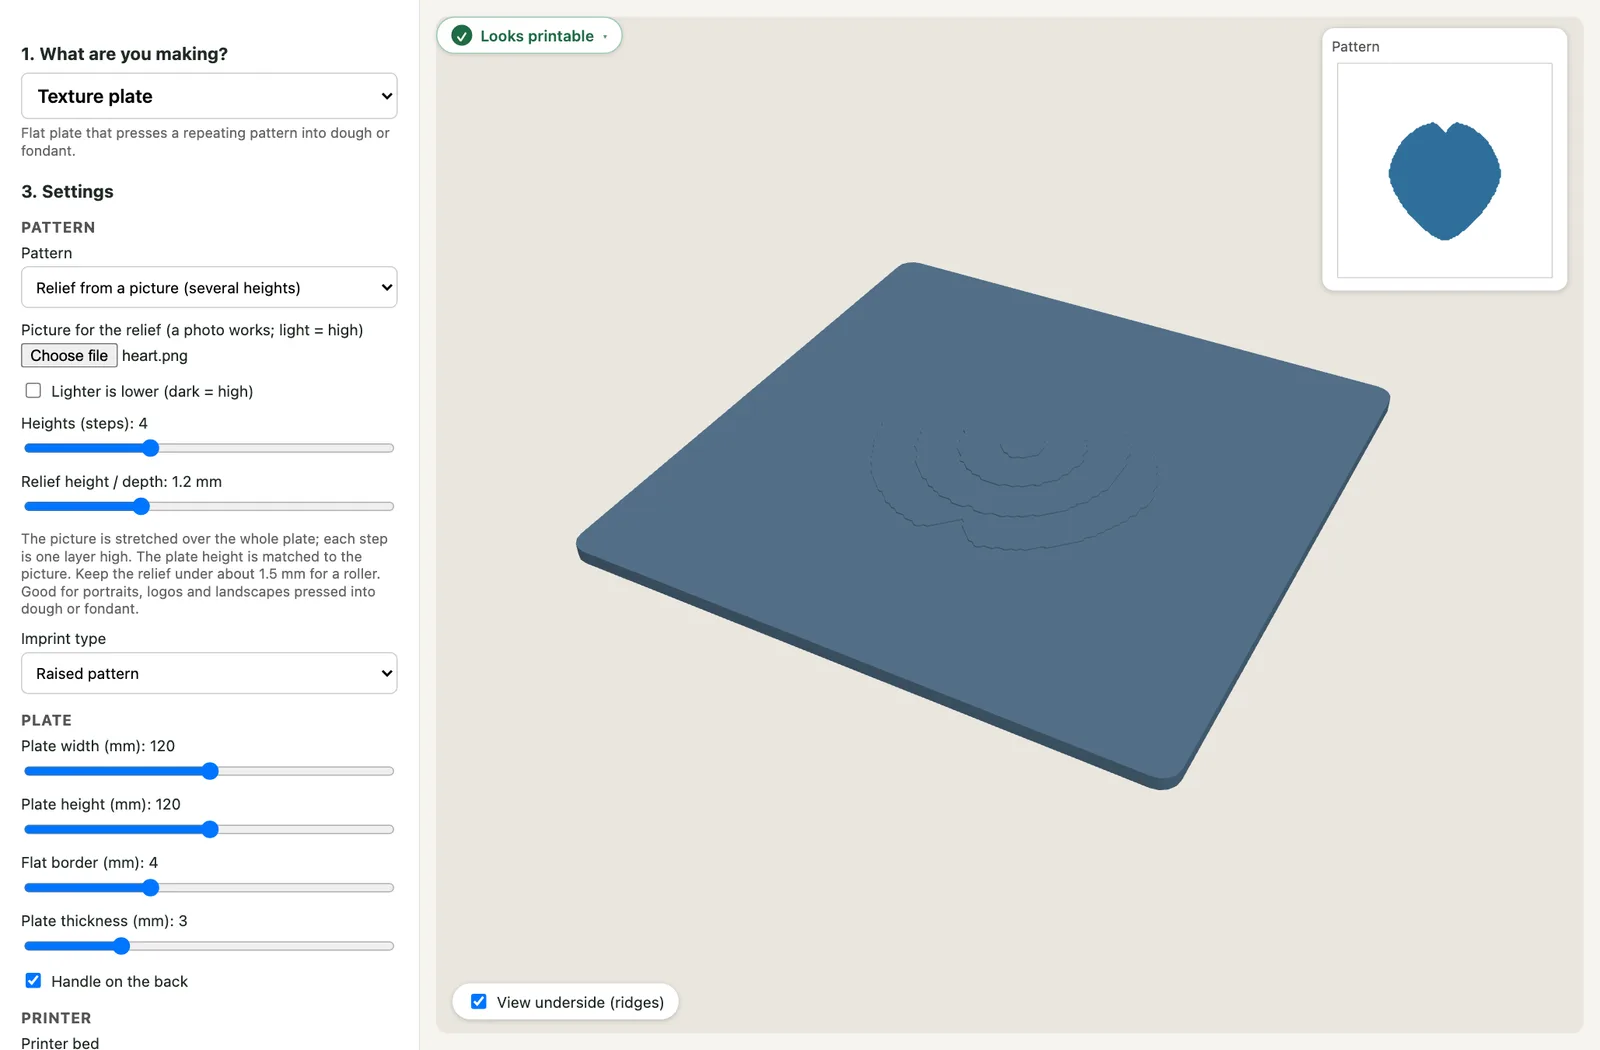Image resolution: width=1600 pixels, height=1050 pixels.
Task: Click the green checkmark printable status icon
Action: 462,36
